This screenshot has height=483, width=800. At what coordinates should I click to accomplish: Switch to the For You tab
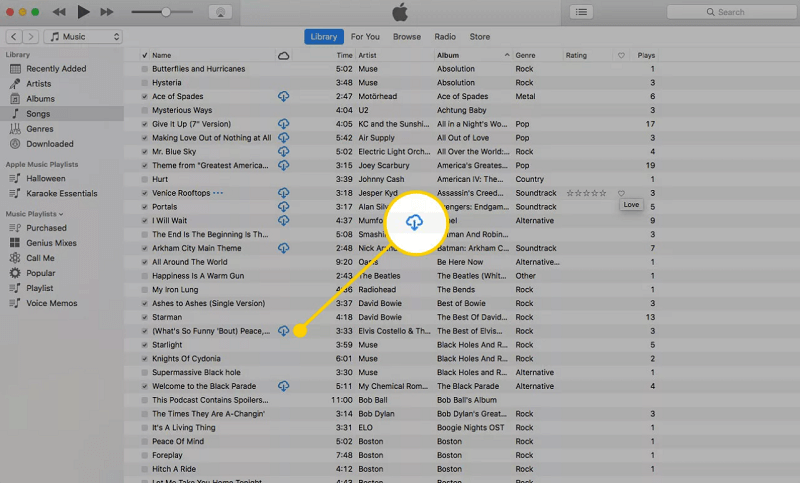365,37
